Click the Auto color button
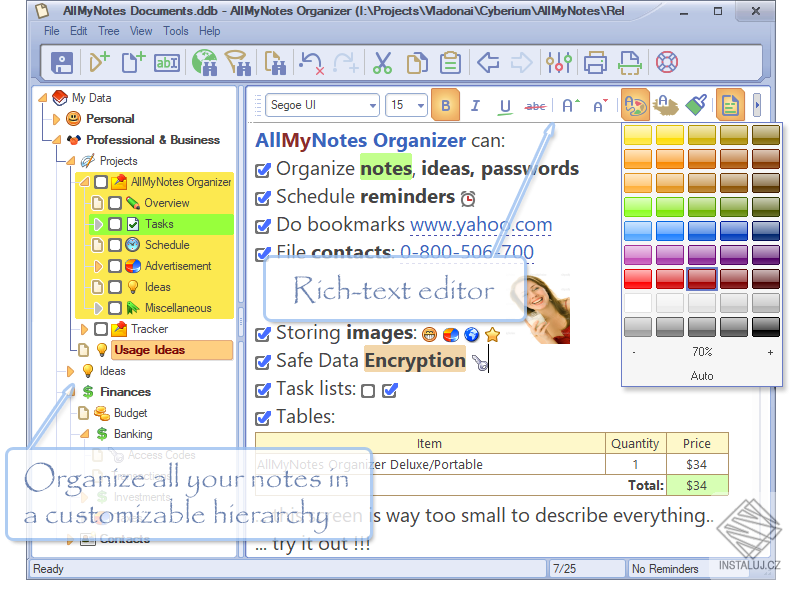Image resolution: width=800 pixels, height=592 pixels. [702, 376]
